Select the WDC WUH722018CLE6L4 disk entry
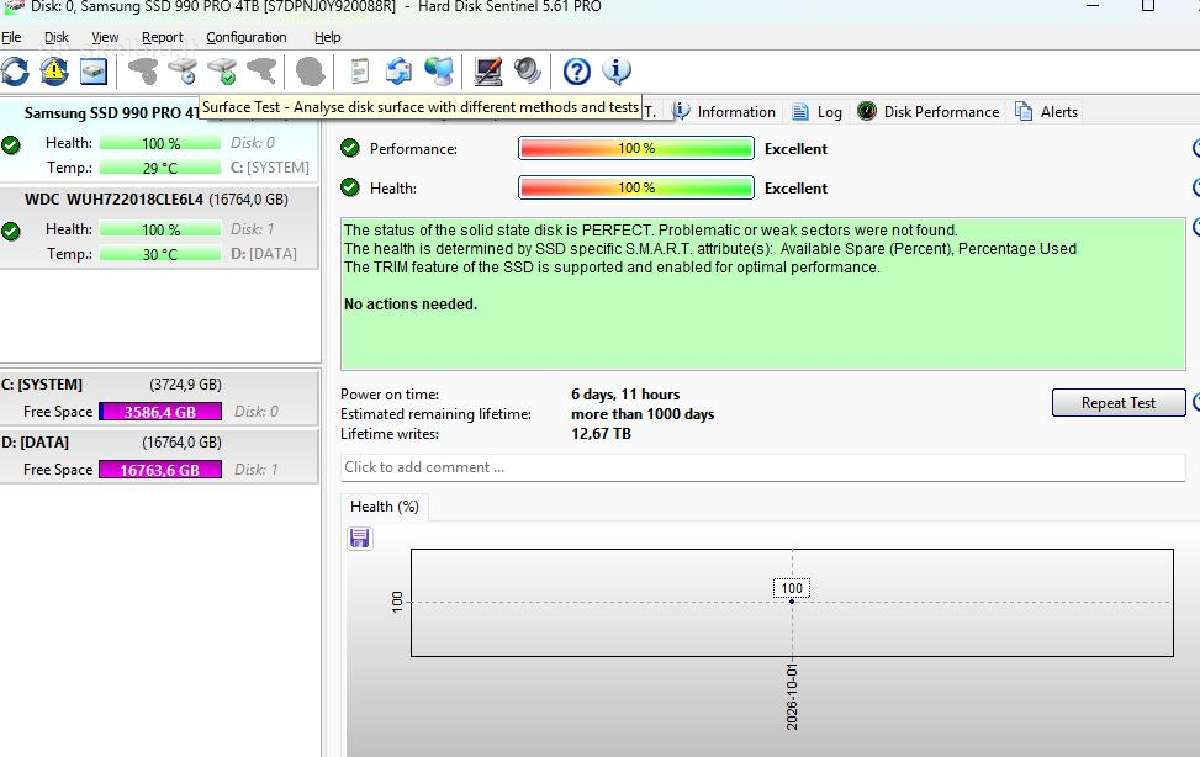 tap(159, 227)
